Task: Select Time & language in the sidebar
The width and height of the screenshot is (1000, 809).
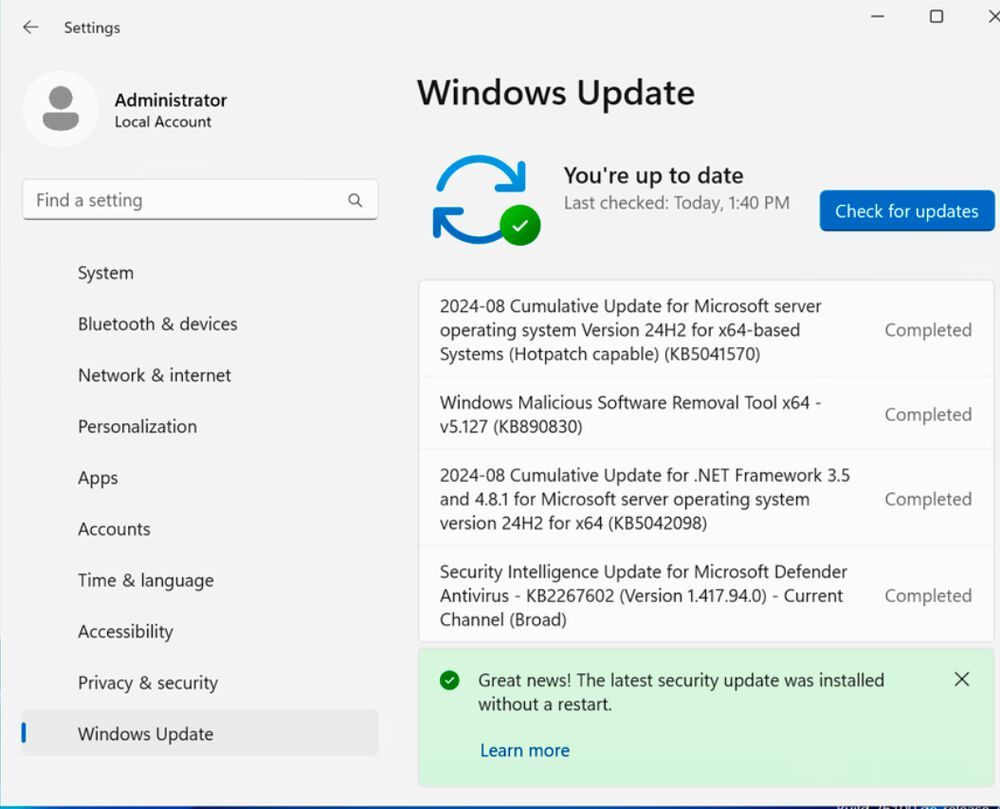Action: (x=145, y=580)
